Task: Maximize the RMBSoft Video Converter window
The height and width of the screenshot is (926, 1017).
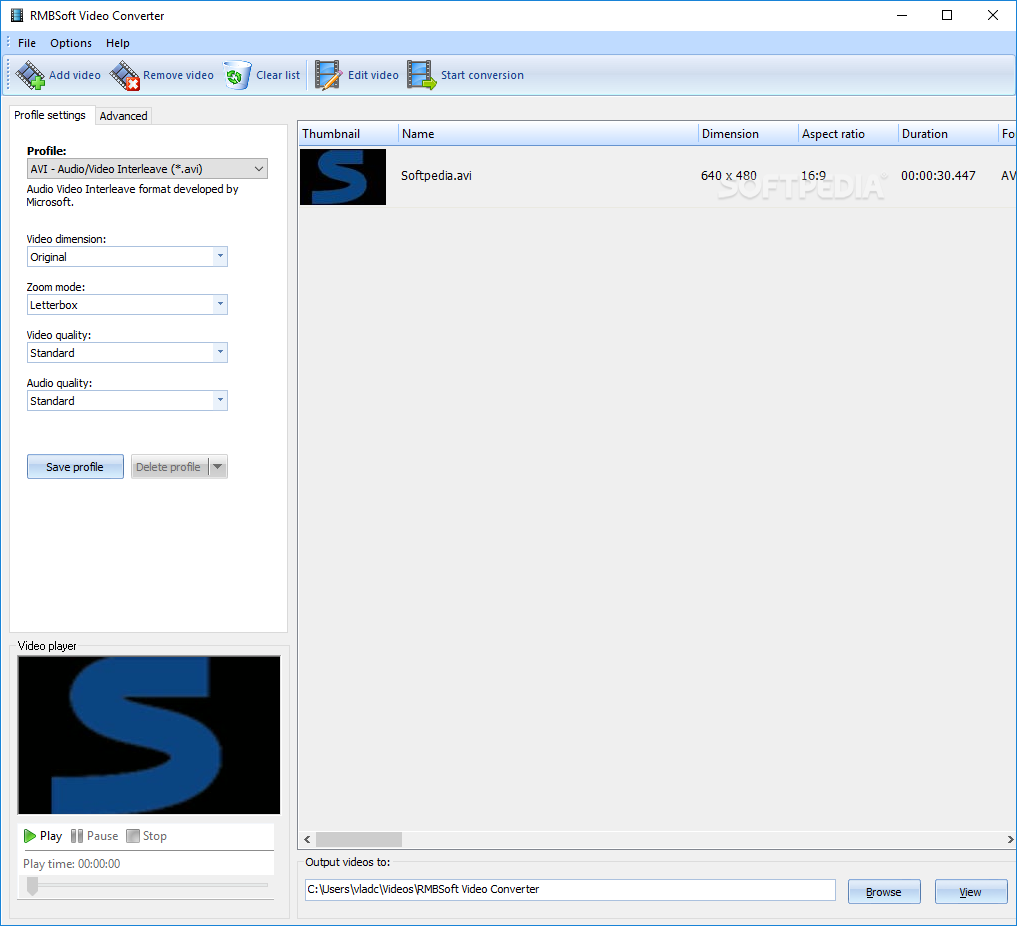Action: point(947,15)
